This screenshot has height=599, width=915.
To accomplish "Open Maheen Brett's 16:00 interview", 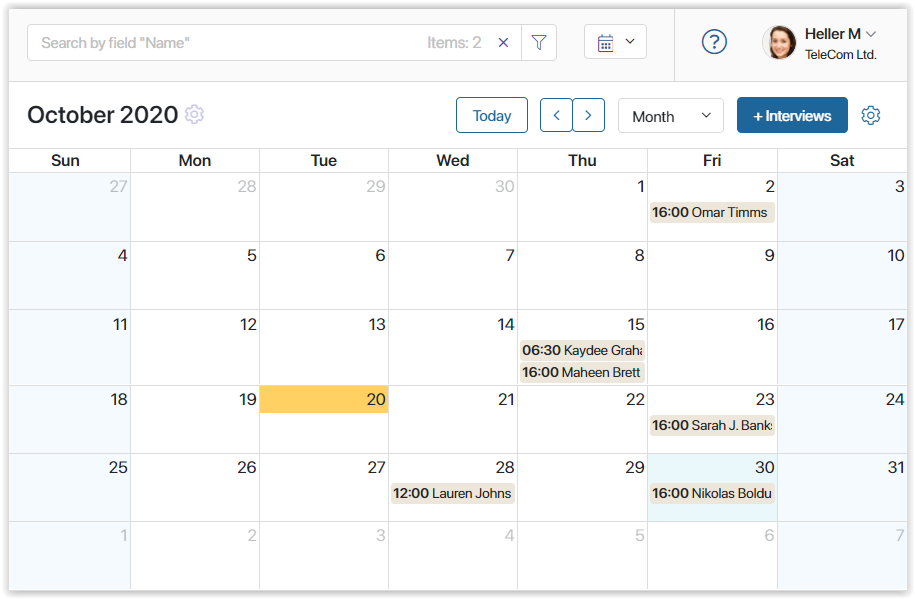I will (582, 372).
